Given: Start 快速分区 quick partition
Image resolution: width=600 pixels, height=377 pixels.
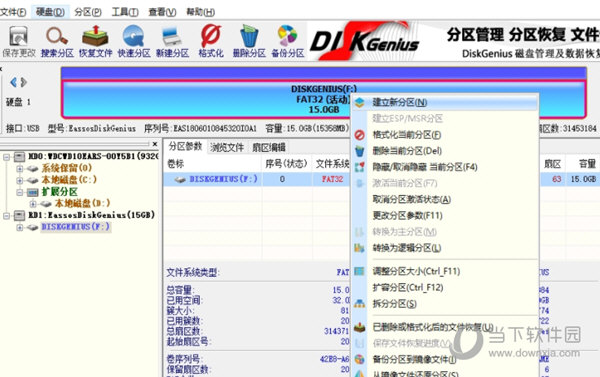Looking at the screenshot, I should (x=134, y=41).
